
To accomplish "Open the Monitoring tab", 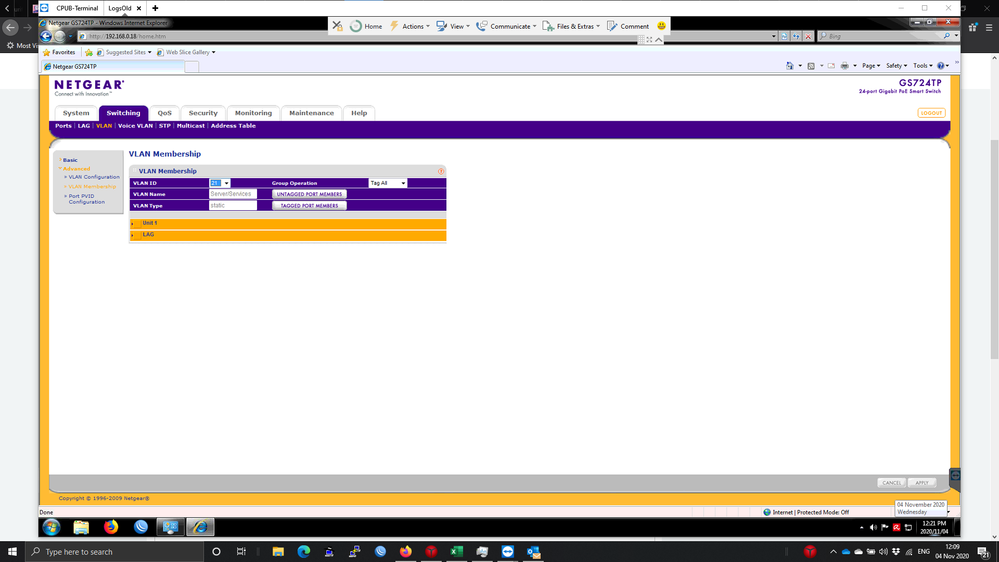I will click(253, 113).
